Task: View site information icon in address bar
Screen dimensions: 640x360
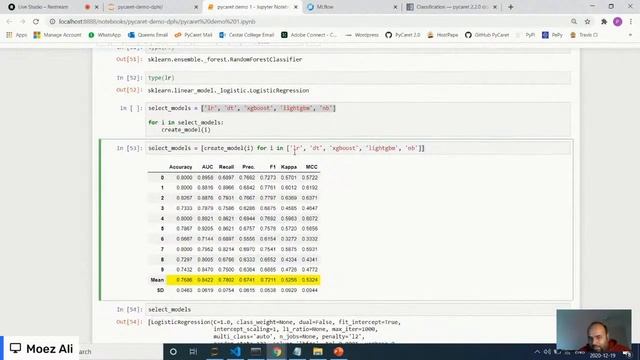Action: coord(52,21)
